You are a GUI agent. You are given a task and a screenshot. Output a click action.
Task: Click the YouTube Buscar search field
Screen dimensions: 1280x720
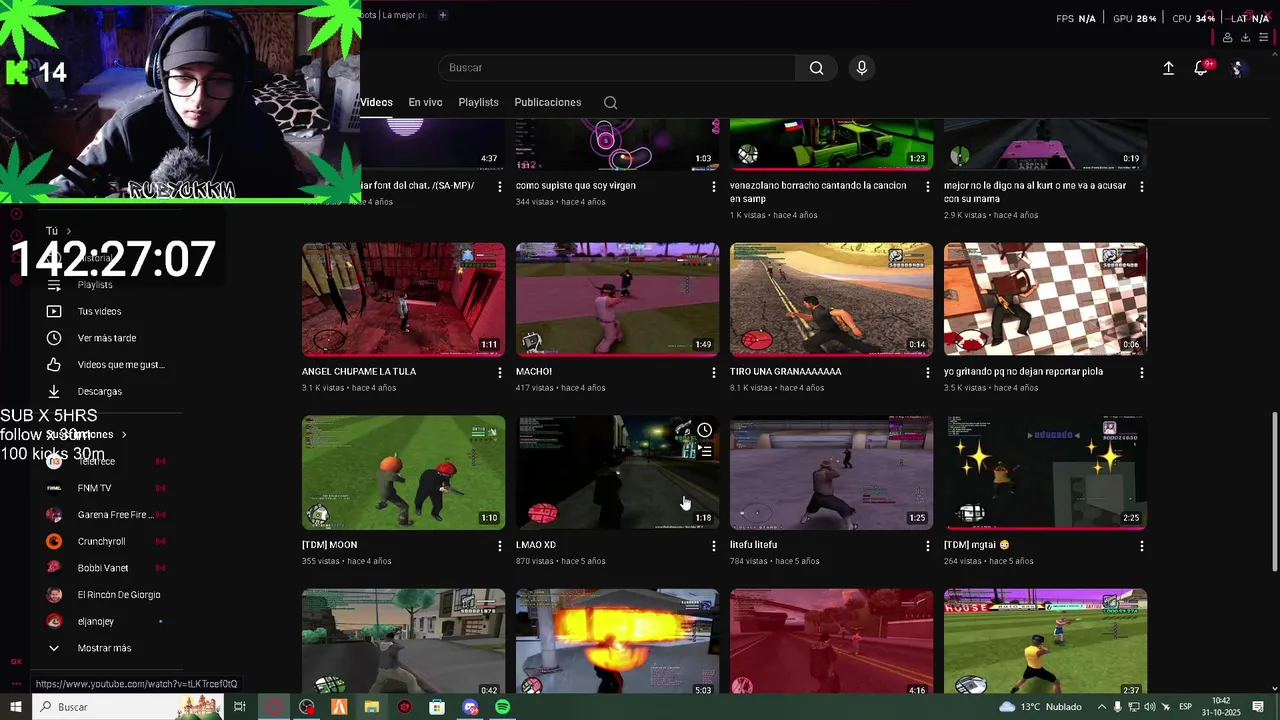(617, 68)
